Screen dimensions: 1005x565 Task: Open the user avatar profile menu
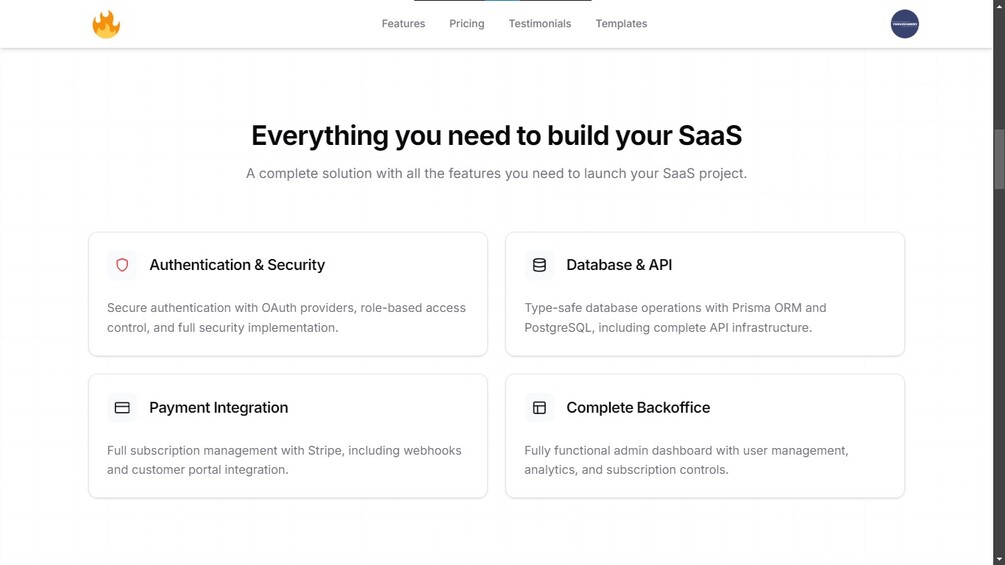click(904, 24)
